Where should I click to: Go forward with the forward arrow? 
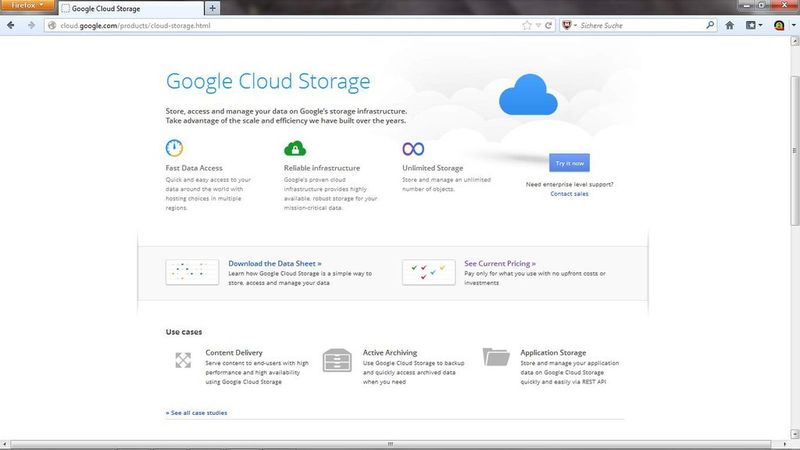click(x=31, y=25)
